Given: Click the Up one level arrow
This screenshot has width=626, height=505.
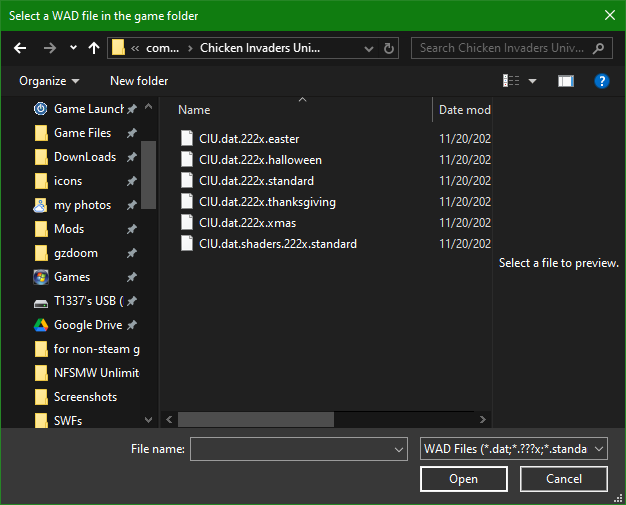Looking at the screenshot, I should [x=94, y=48].
